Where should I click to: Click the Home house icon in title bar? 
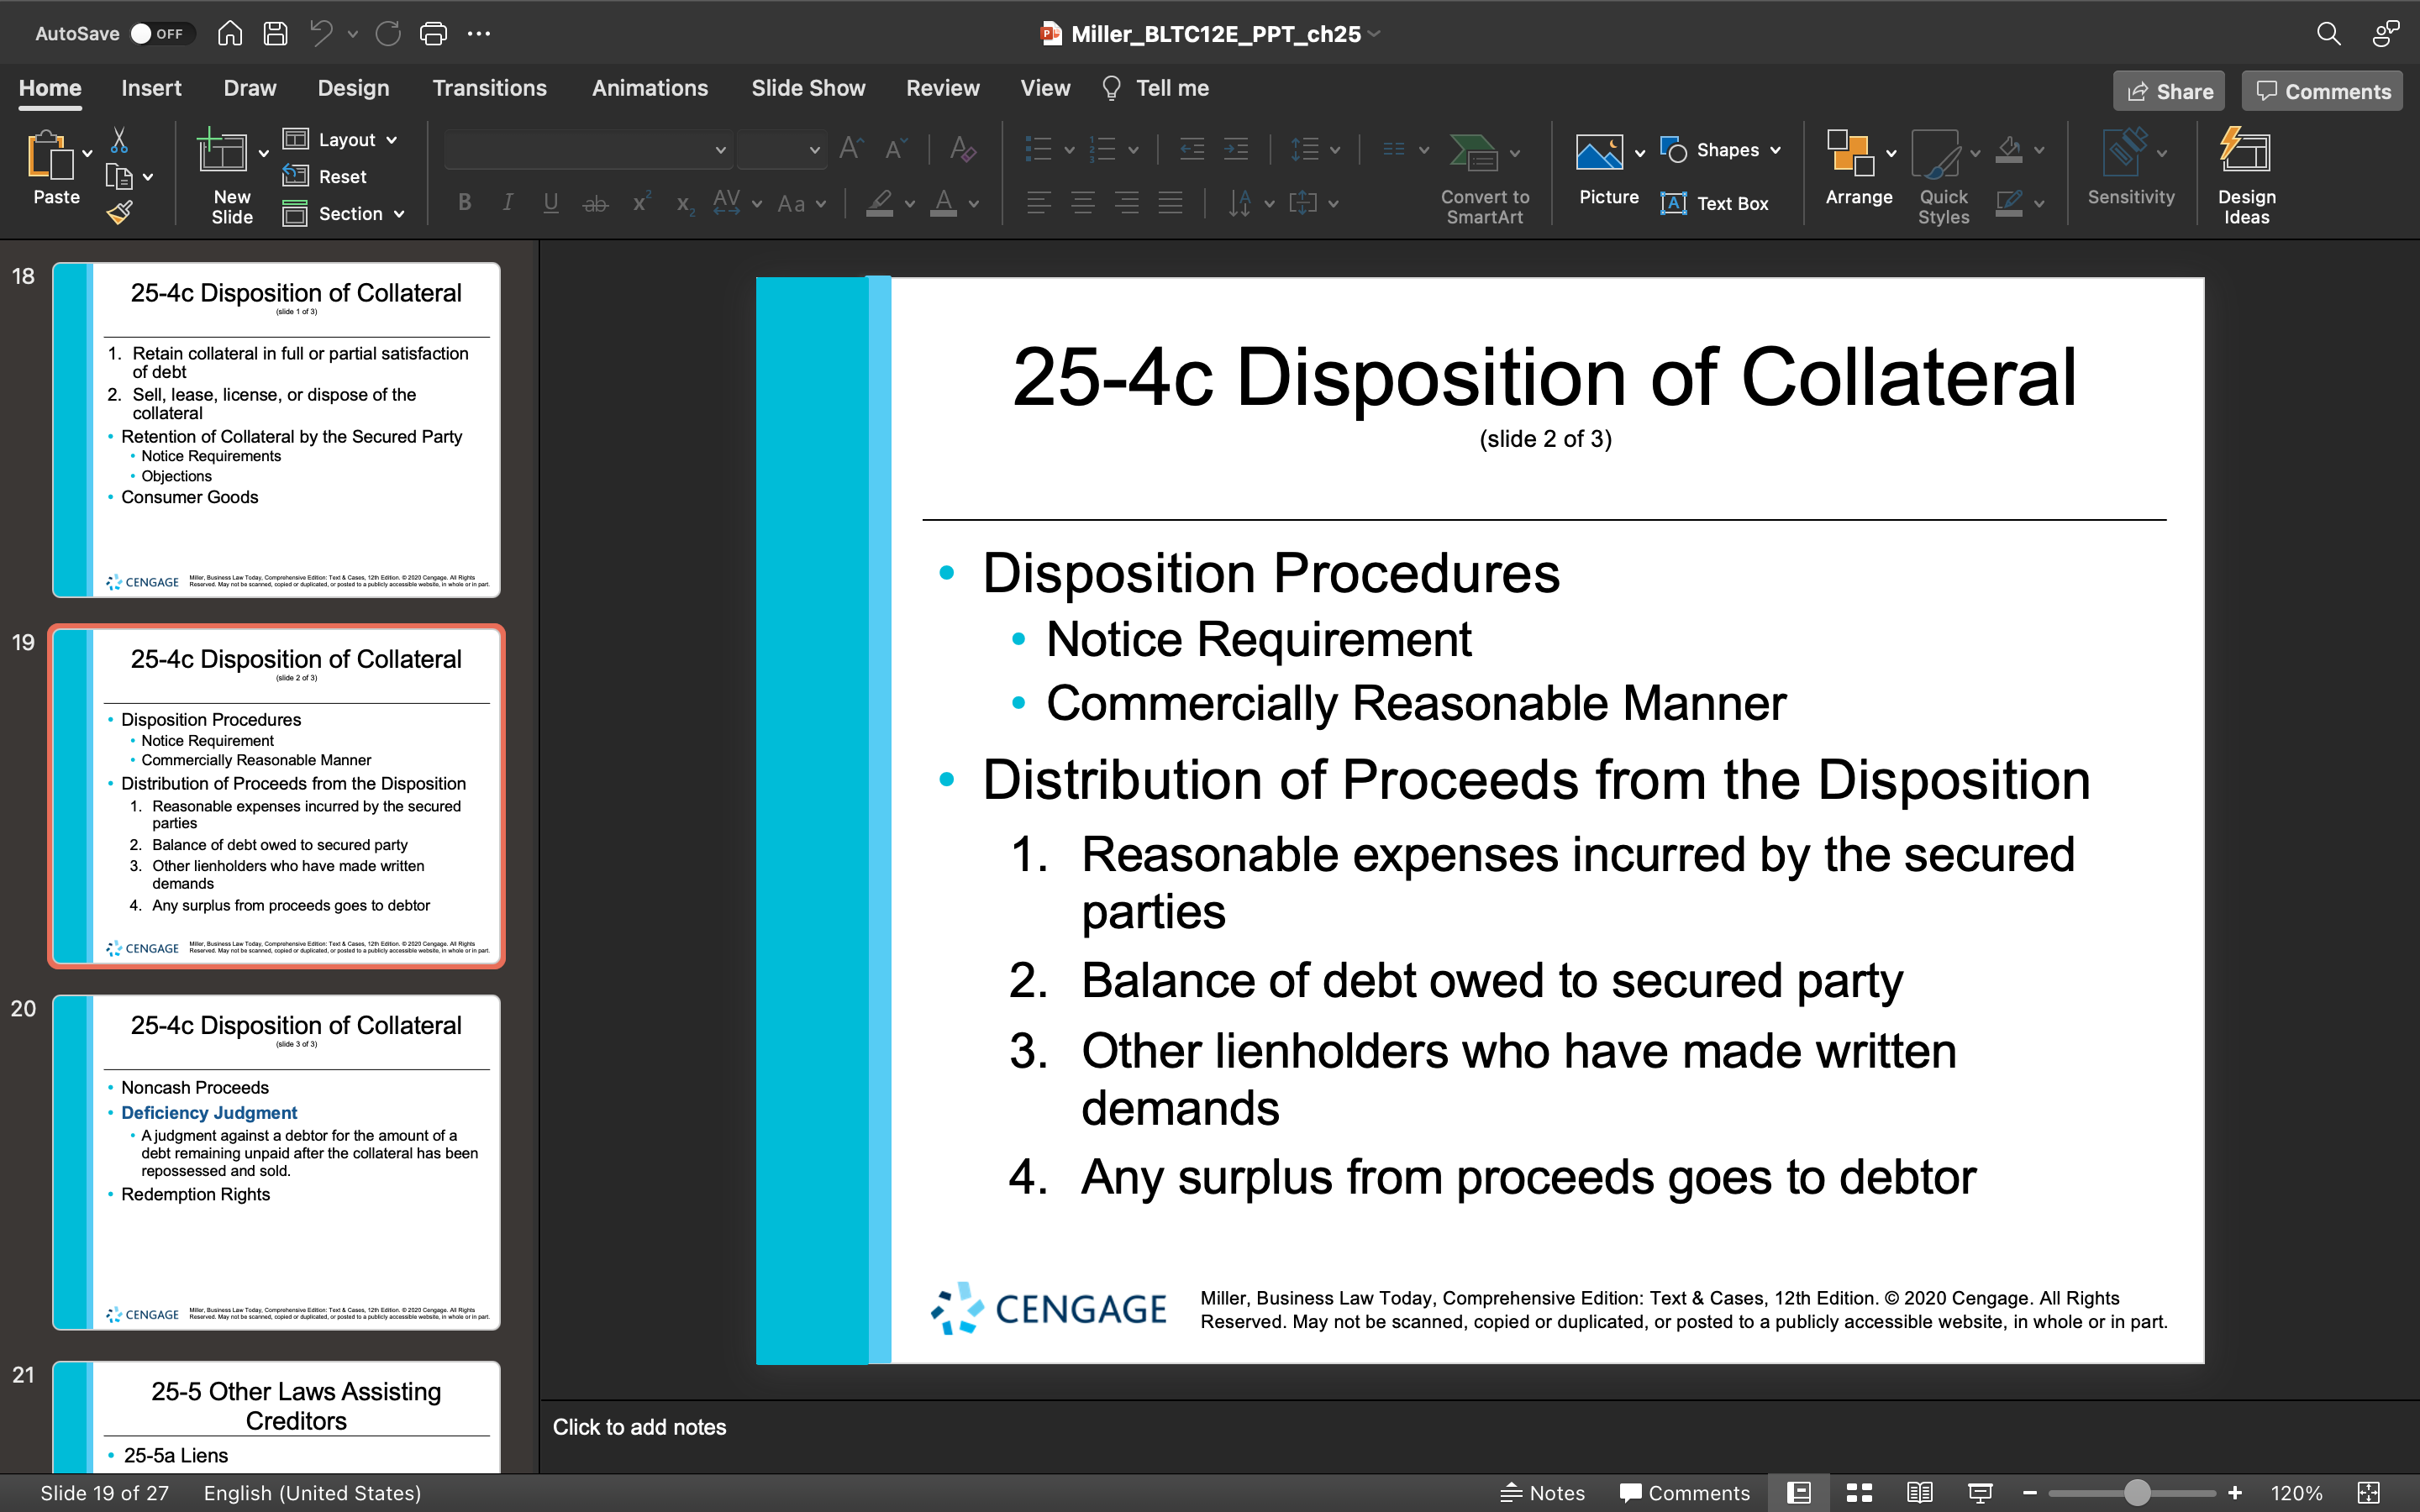click(x=230, y=34)
